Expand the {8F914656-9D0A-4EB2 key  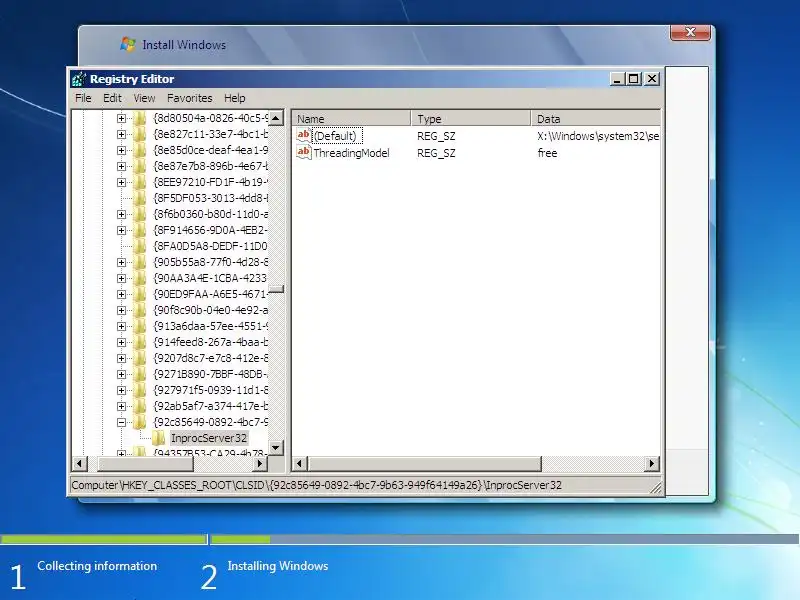121,230
